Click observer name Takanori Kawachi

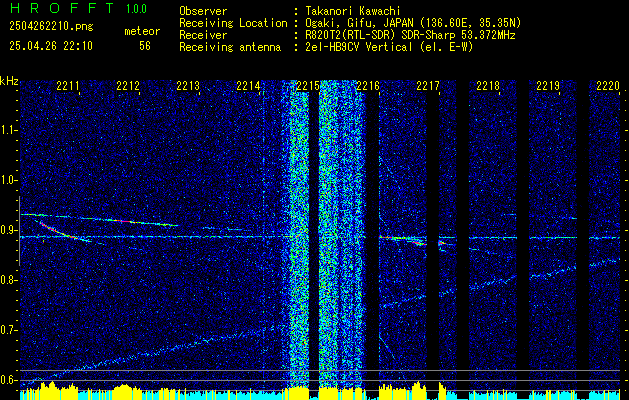[353, 11]
